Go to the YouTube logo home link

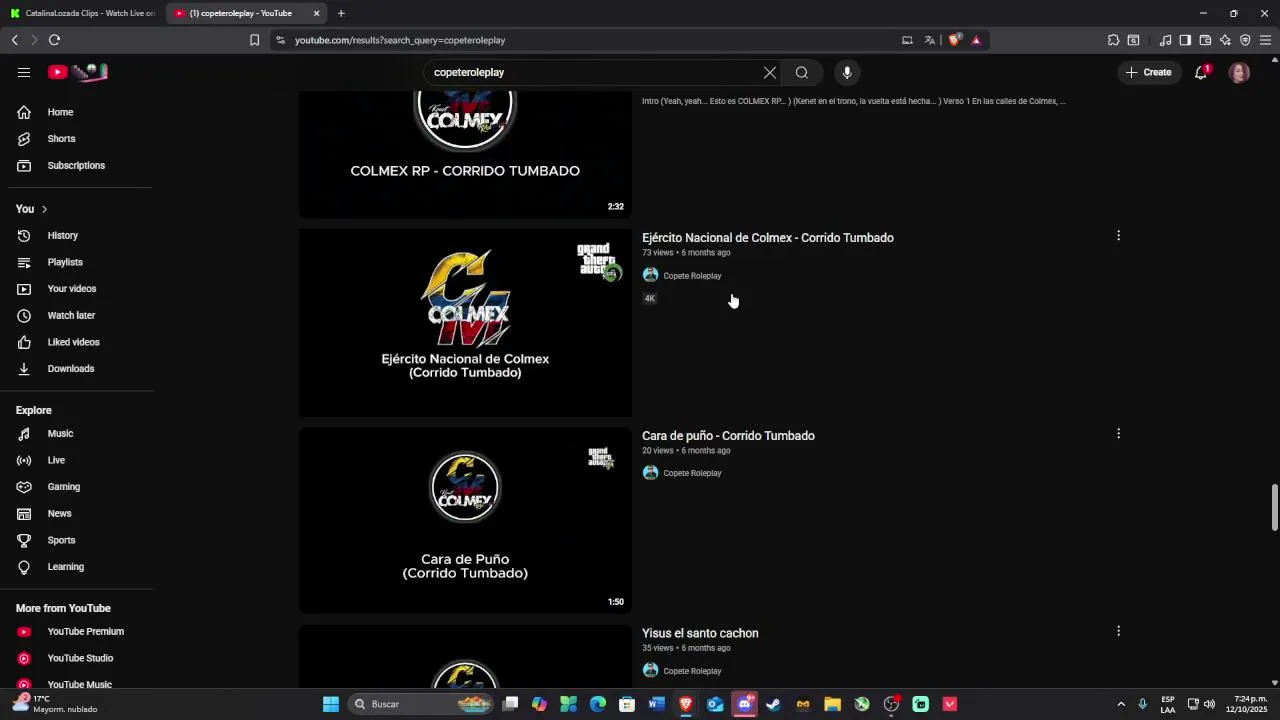tap(78, 72)
